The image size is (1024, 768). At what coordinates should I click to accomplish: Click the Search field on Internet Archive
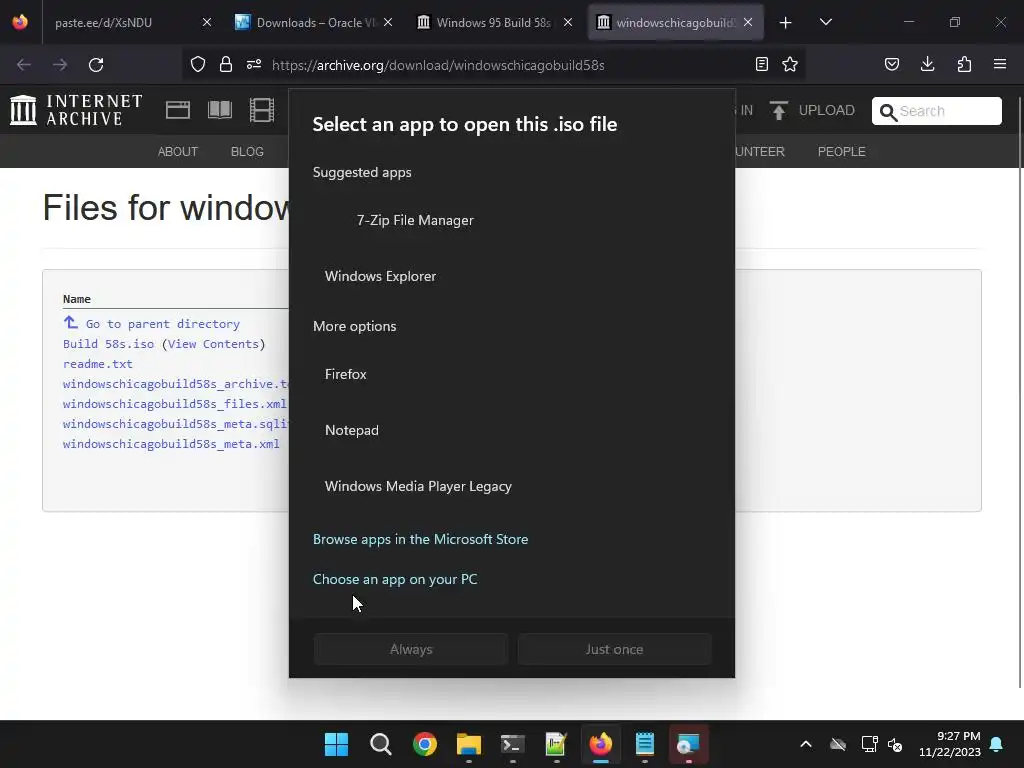tap(936, 111)
